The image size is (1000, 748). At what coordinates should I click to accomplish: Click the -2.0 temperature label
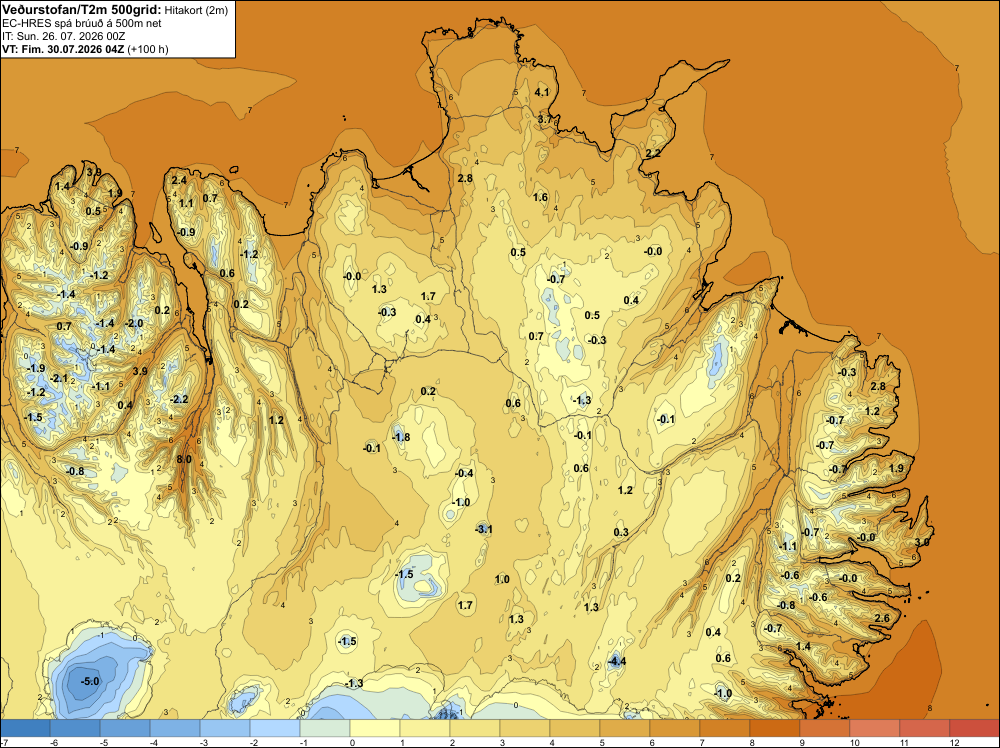134,323
